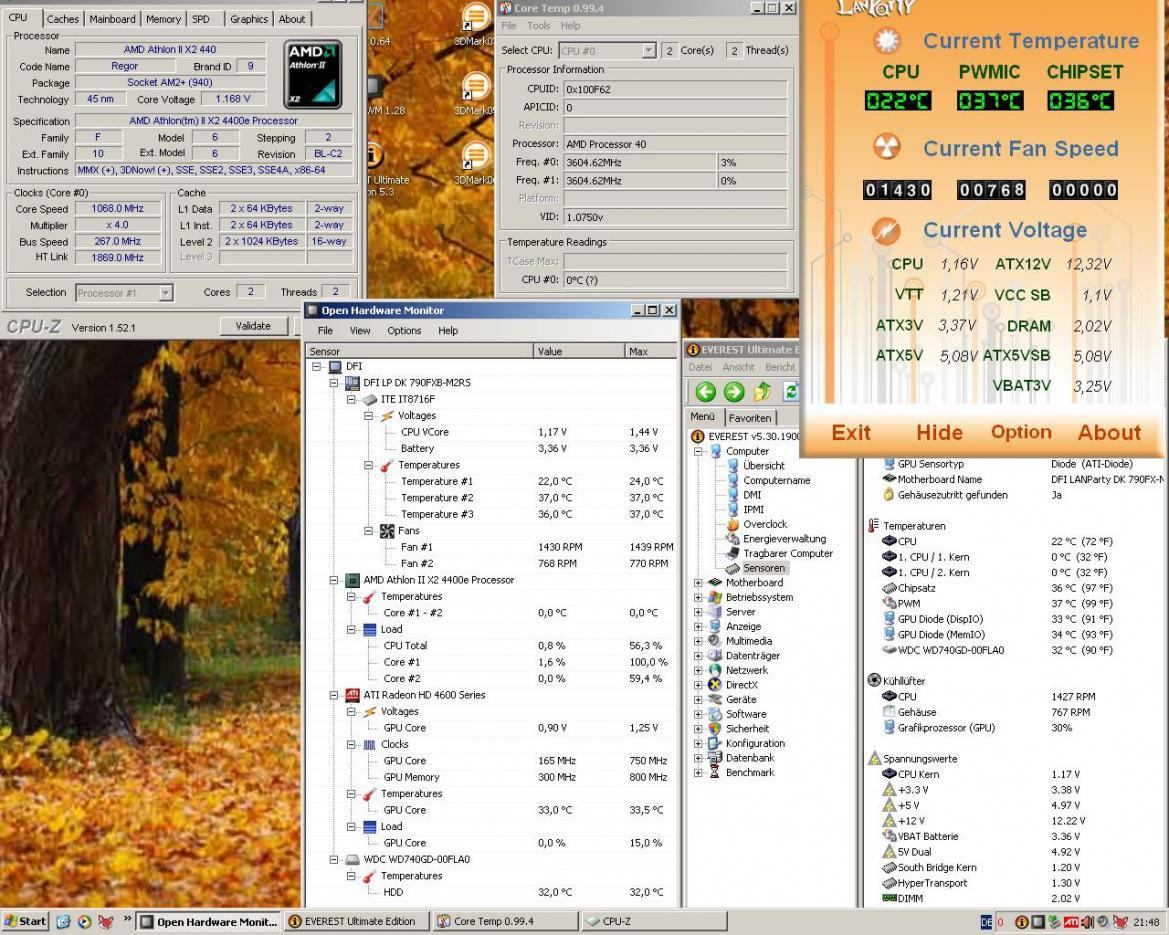The width and height of the screenshot is (1169, 935).
Task: Click EVEREST folder-up toolbar icon
Action: (x=762, y=391)
